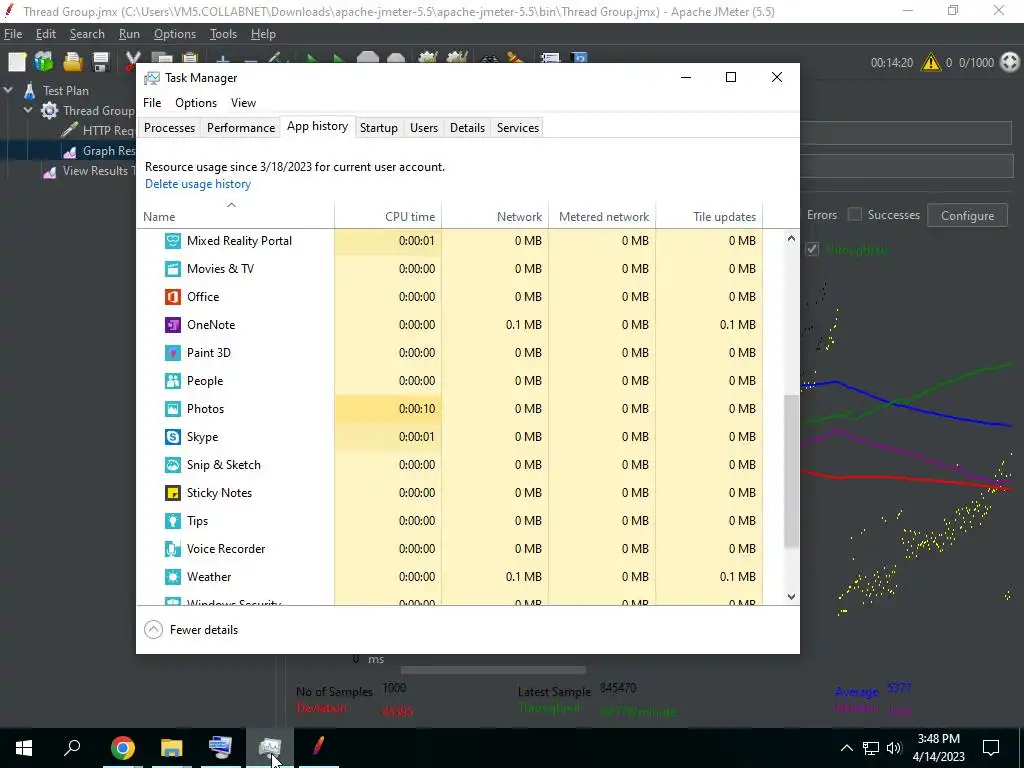The image size is (1024, 768).
Task: Sort by the Metered network column header
Action: click(x=602, y=216)
